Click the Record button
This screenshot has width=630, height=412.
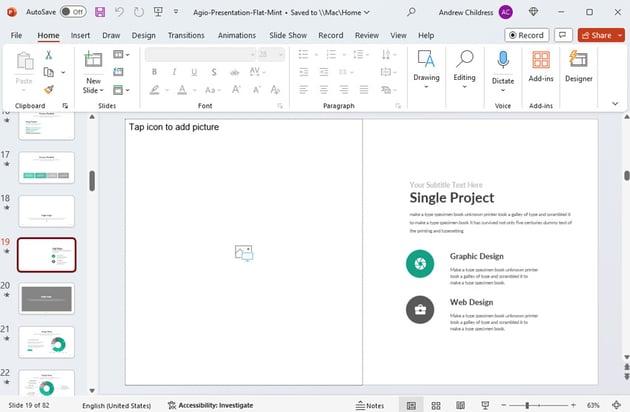point(526,35)
